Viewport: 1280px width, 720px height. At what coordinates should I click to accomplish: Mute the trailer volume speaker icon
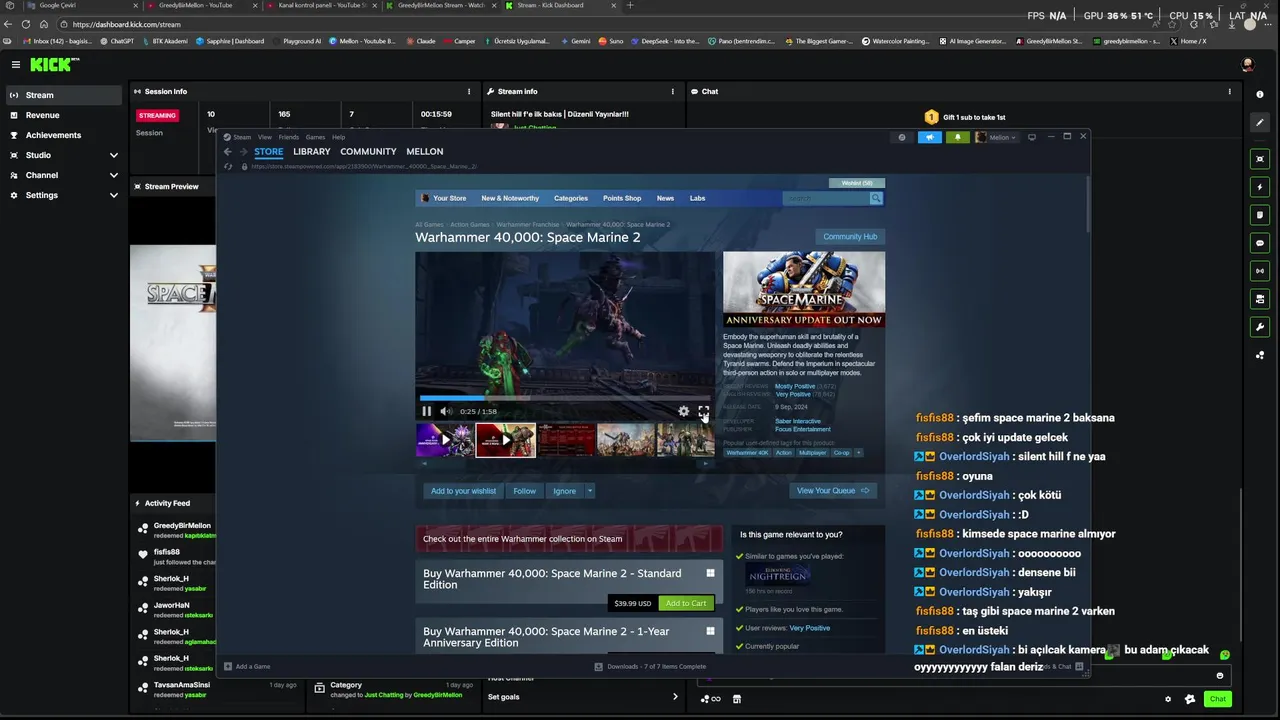(x=446, y=411)
